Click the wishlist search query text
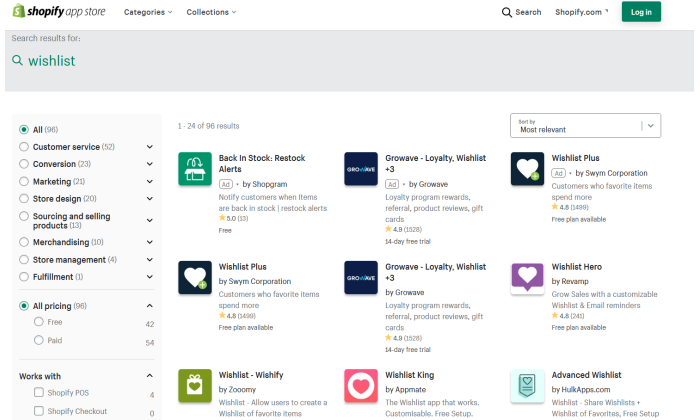Viewport: 700px width, 420px height. point(52,61)
